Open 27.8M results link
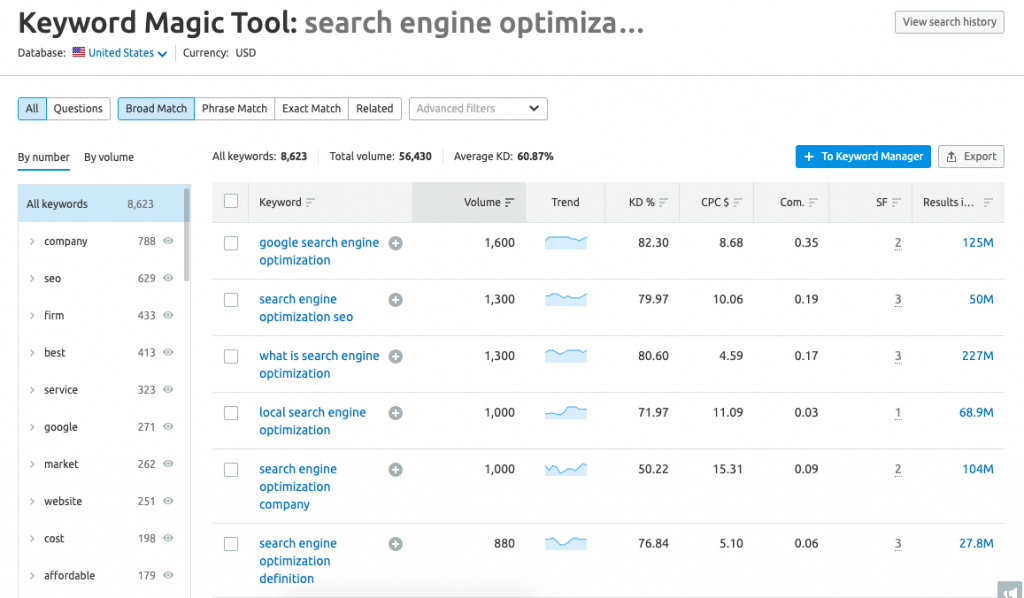Image resolution: width=1024 pixels, height=598 pixels. [x=976, y=543]
